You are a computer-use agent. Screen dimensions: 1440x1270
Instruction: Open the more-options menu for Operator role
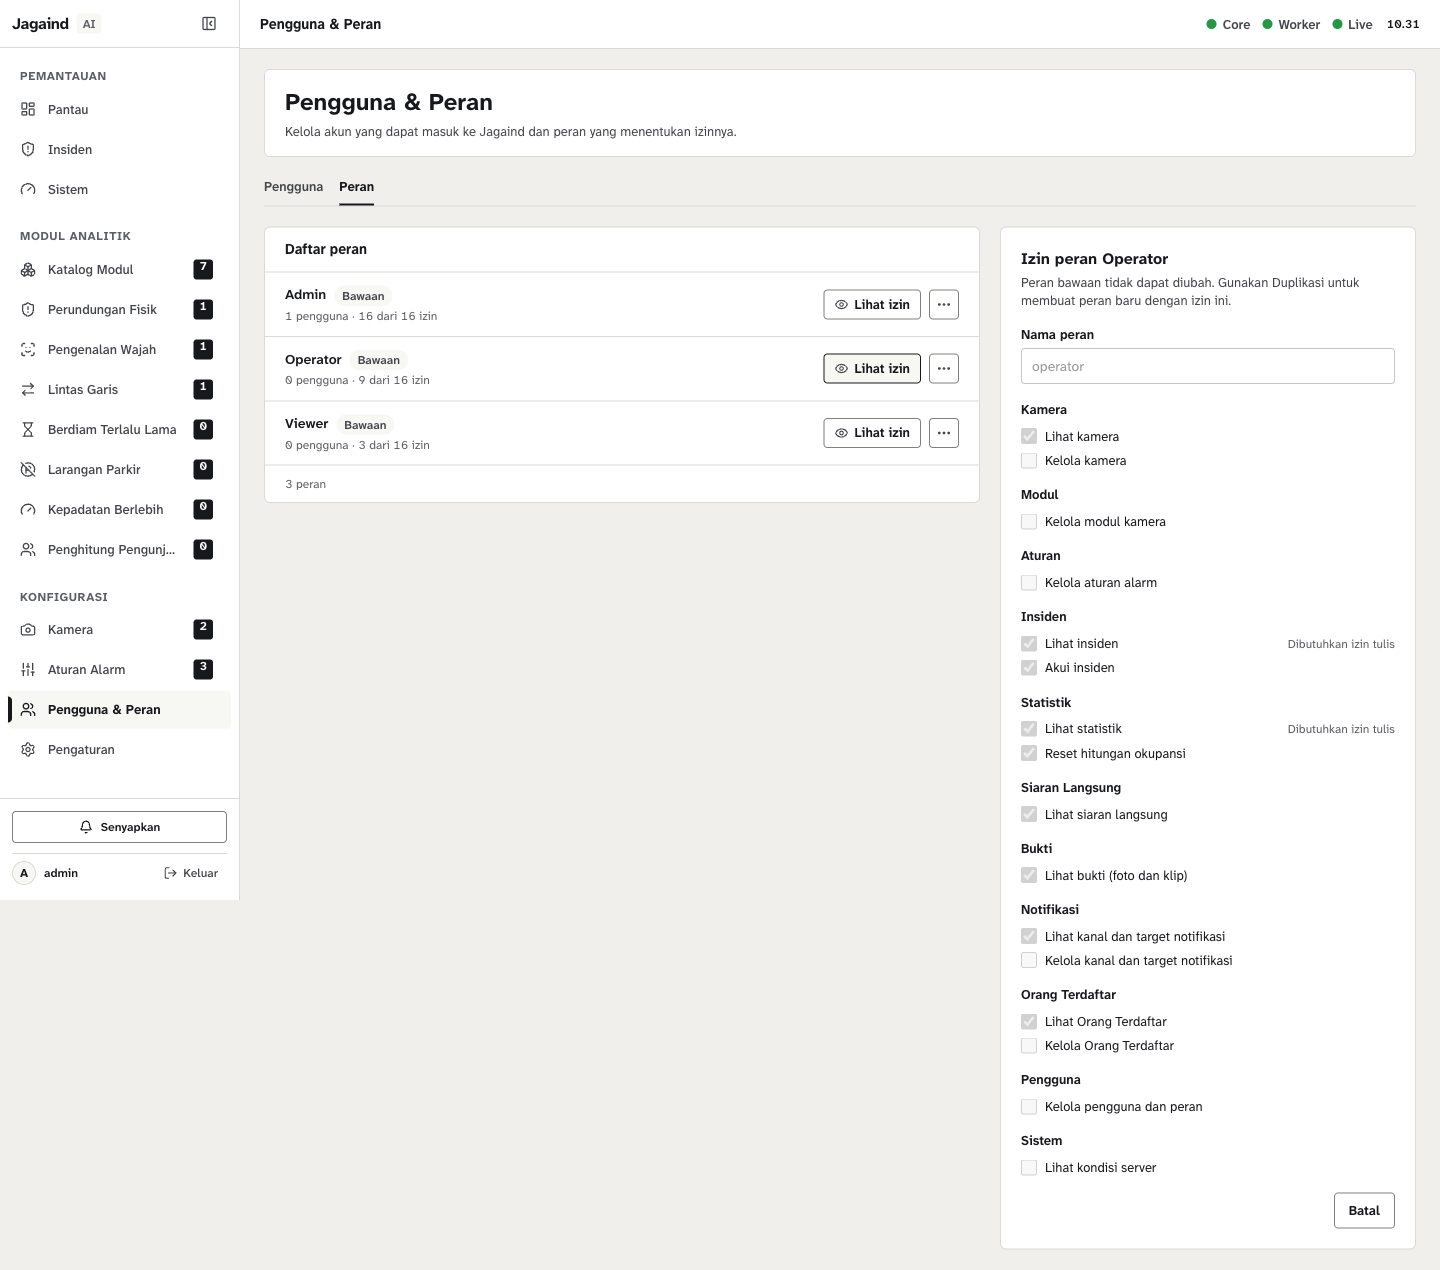pyautogui.click(x=944, y=368)
